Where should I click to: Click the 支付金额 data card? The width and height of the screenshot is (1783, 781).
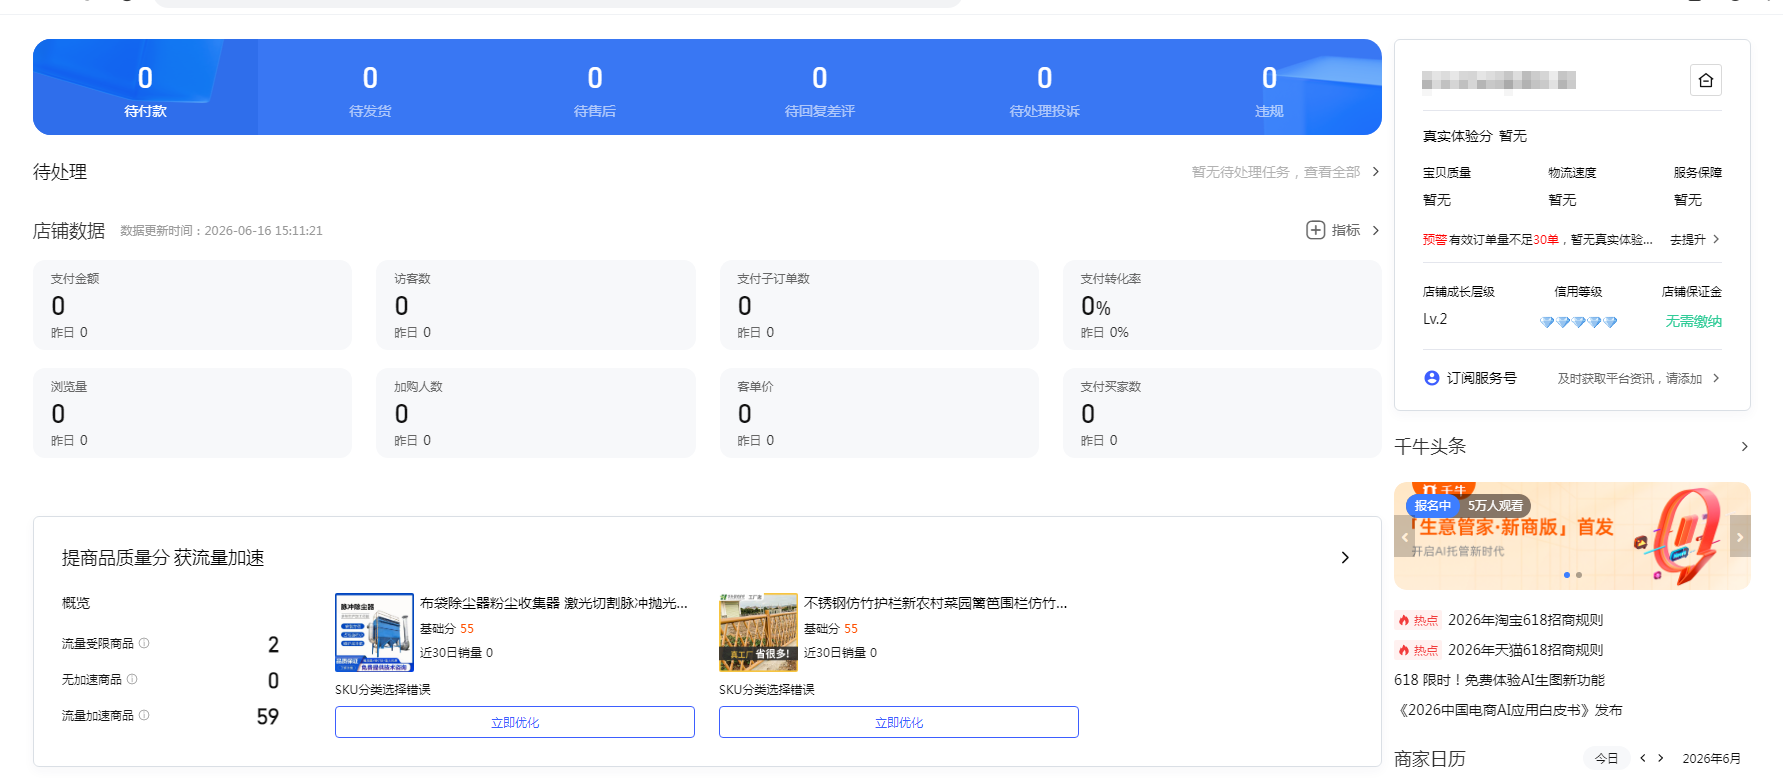coord(192,305)
